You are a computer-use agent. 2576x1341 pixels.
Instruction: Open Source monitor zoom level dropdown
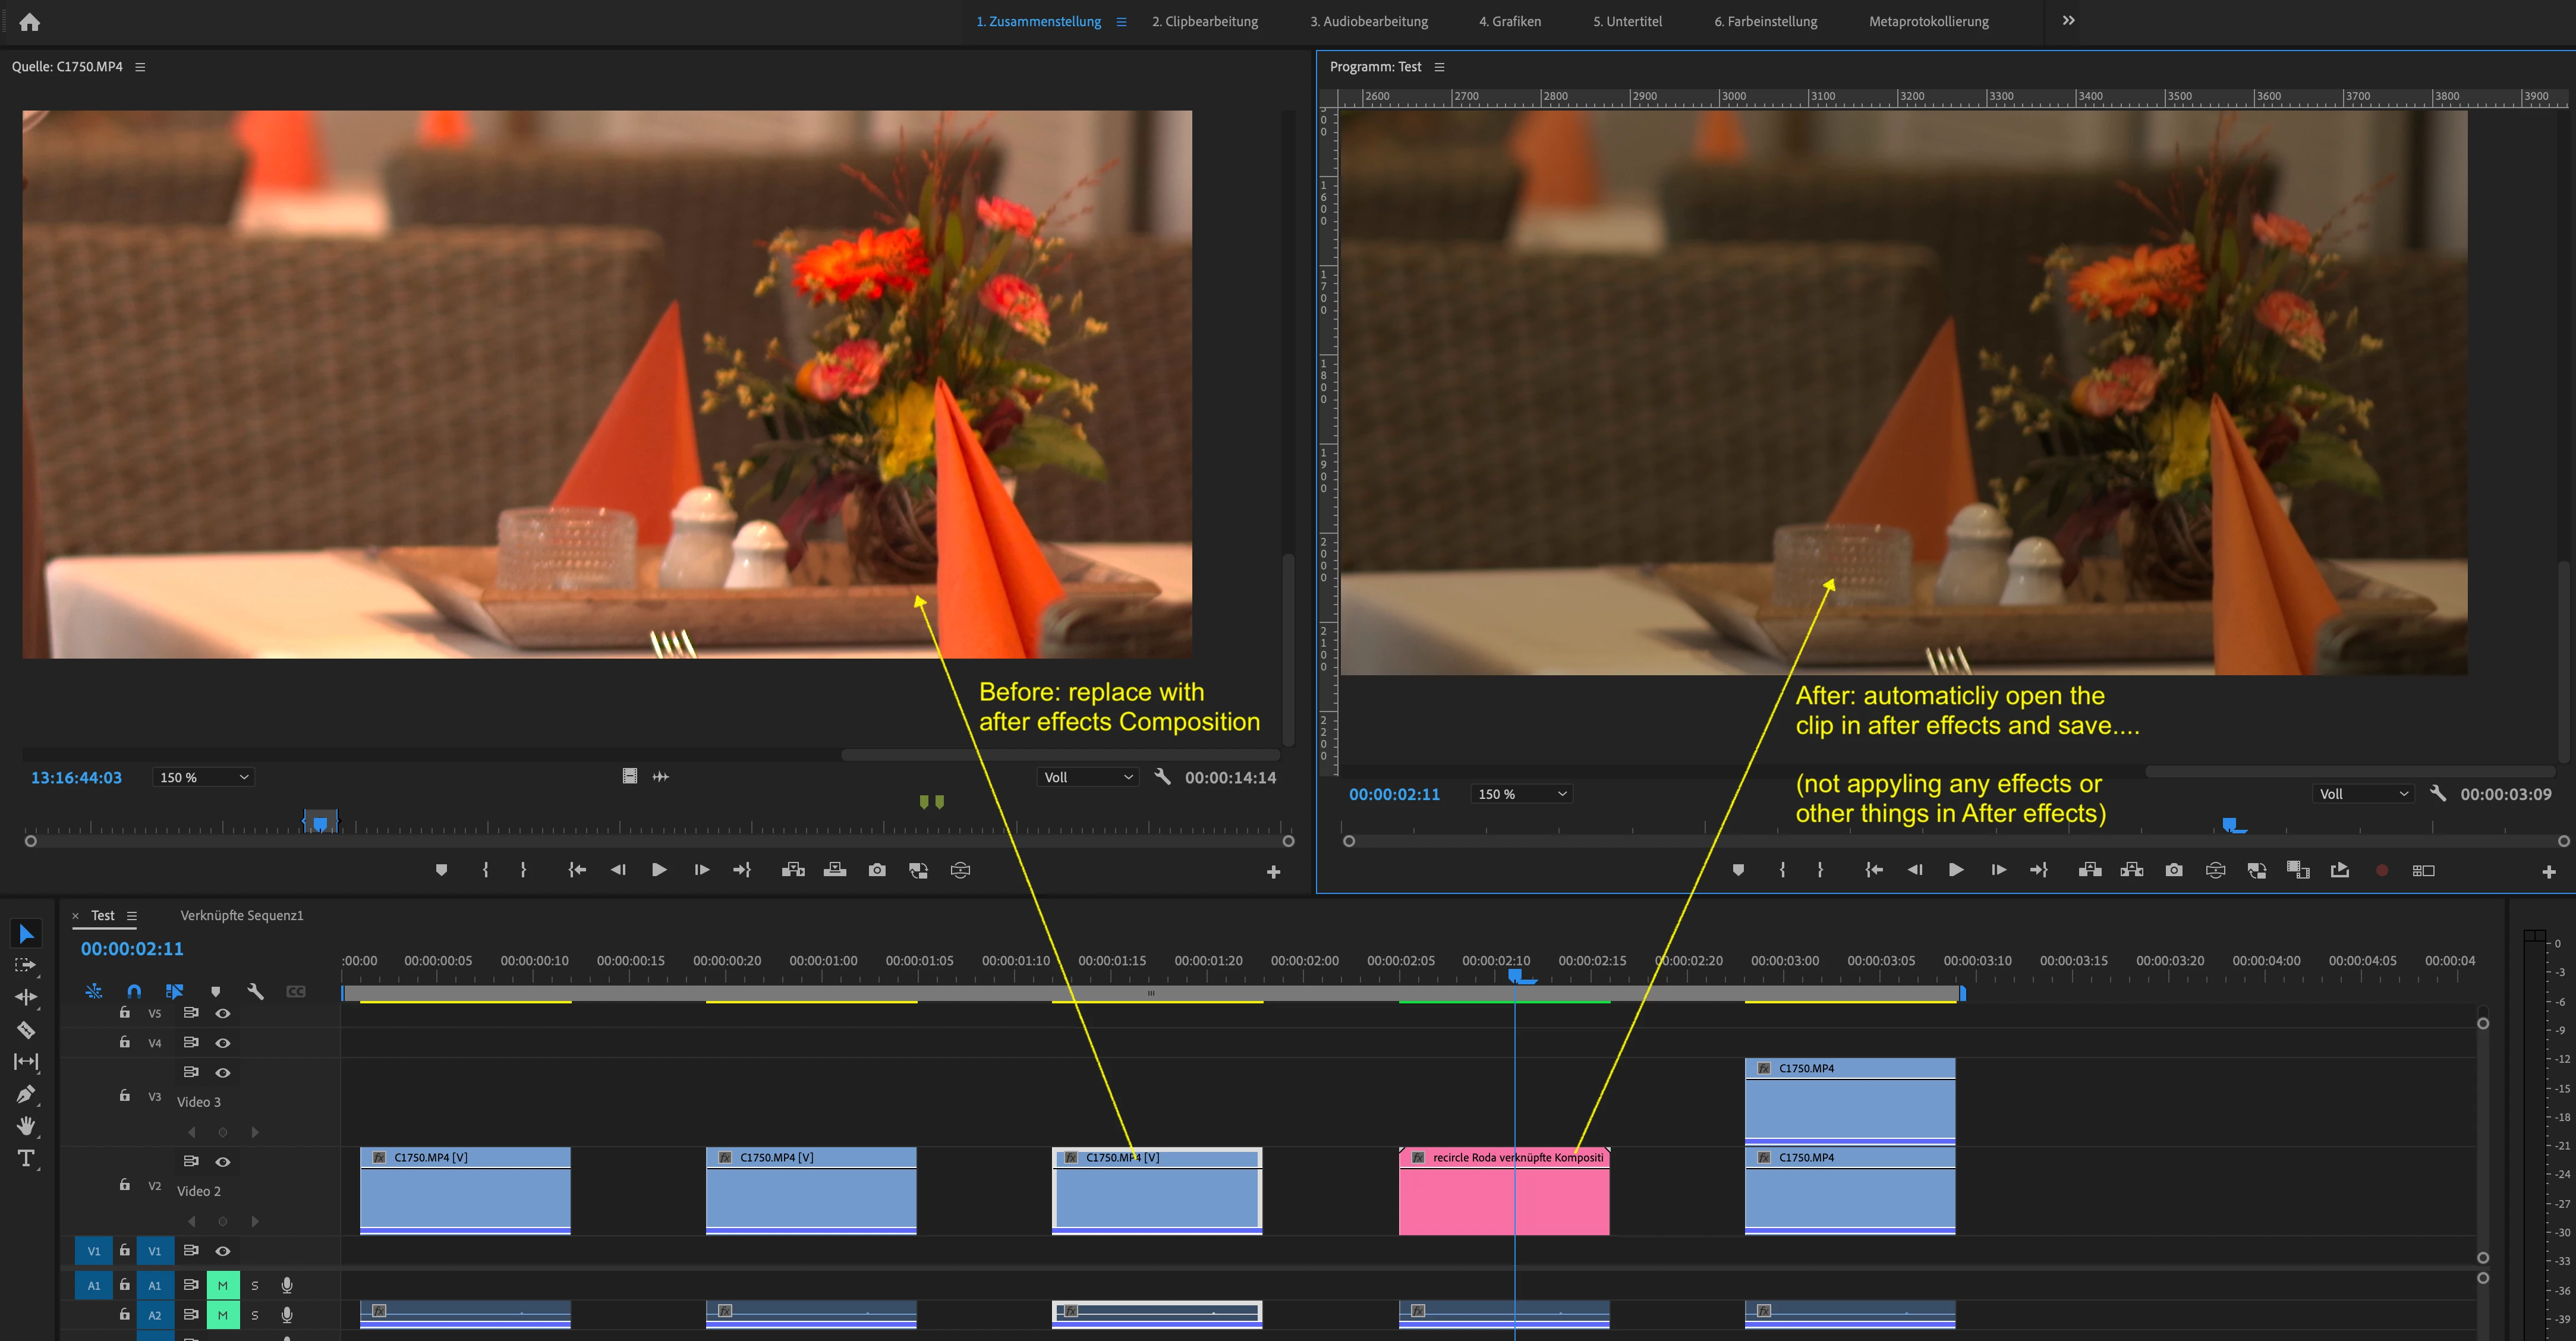click(204, 777)
